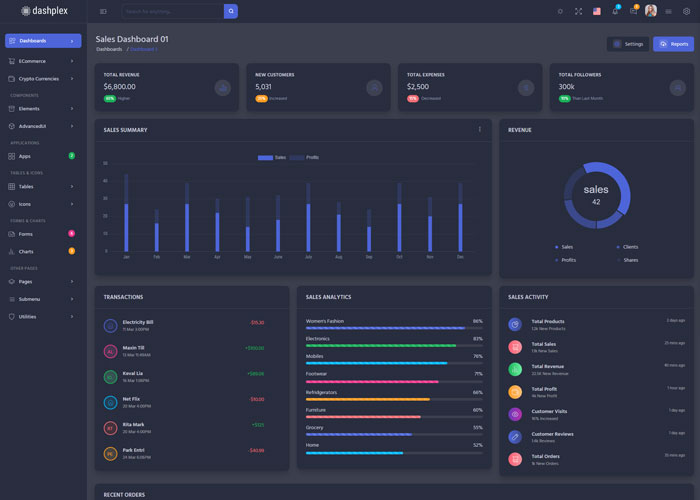Open the gear settings icon in header

[x=686, y=11]
